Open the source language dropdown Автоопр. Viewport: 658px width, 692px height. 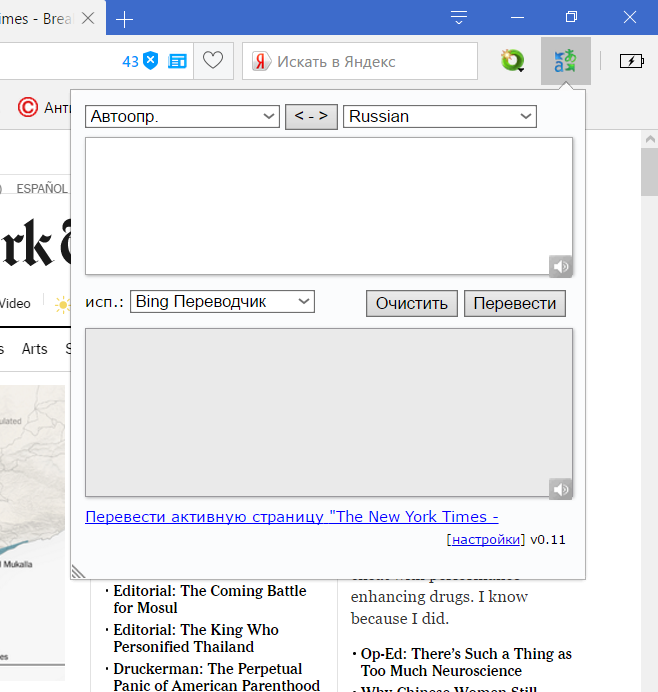[x=182, y=117]
